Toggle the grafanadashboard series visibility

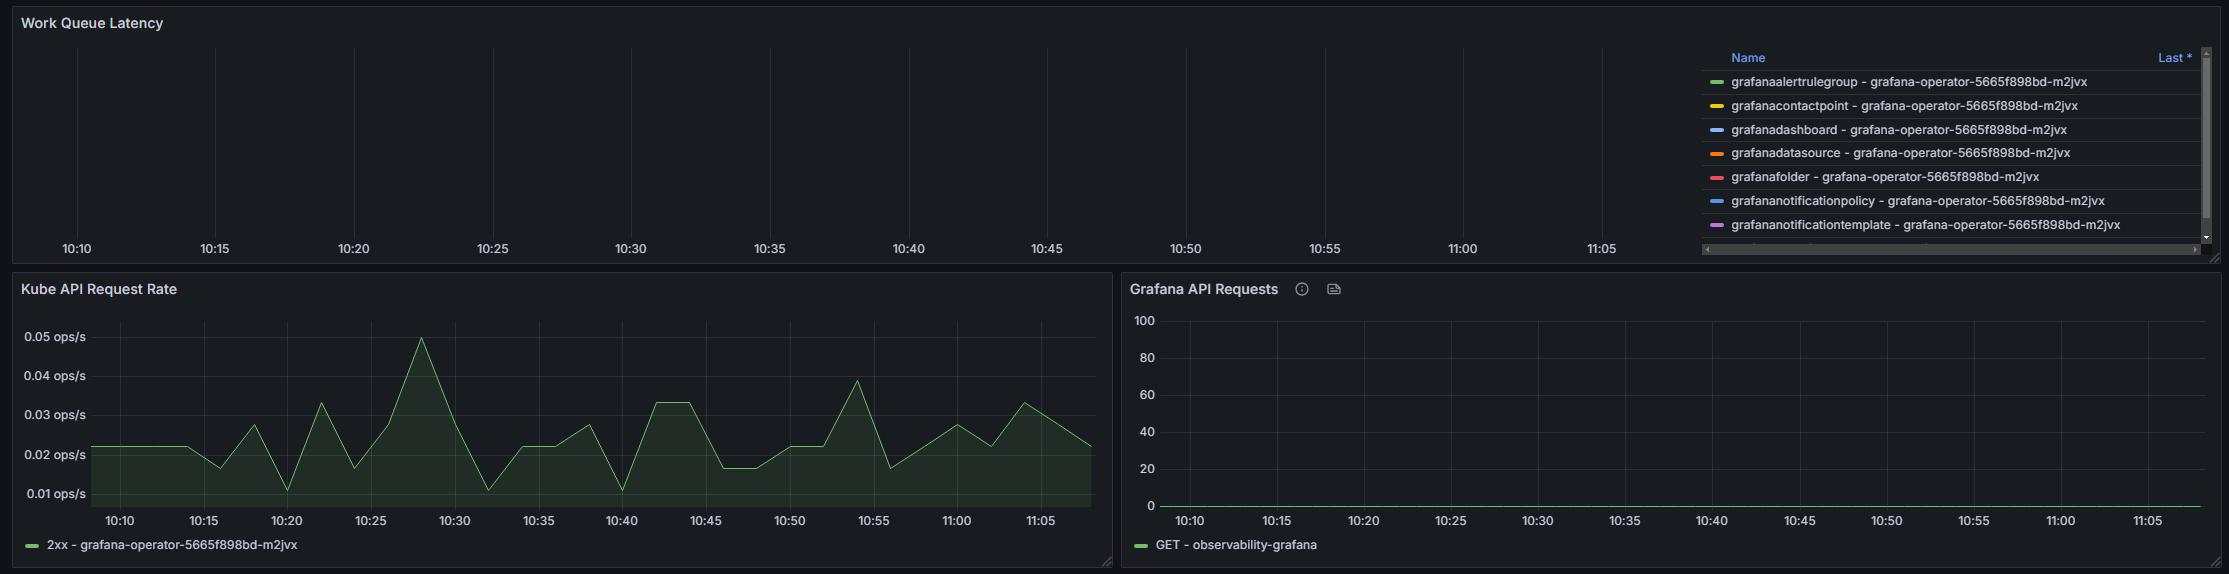click(1899, 130)
